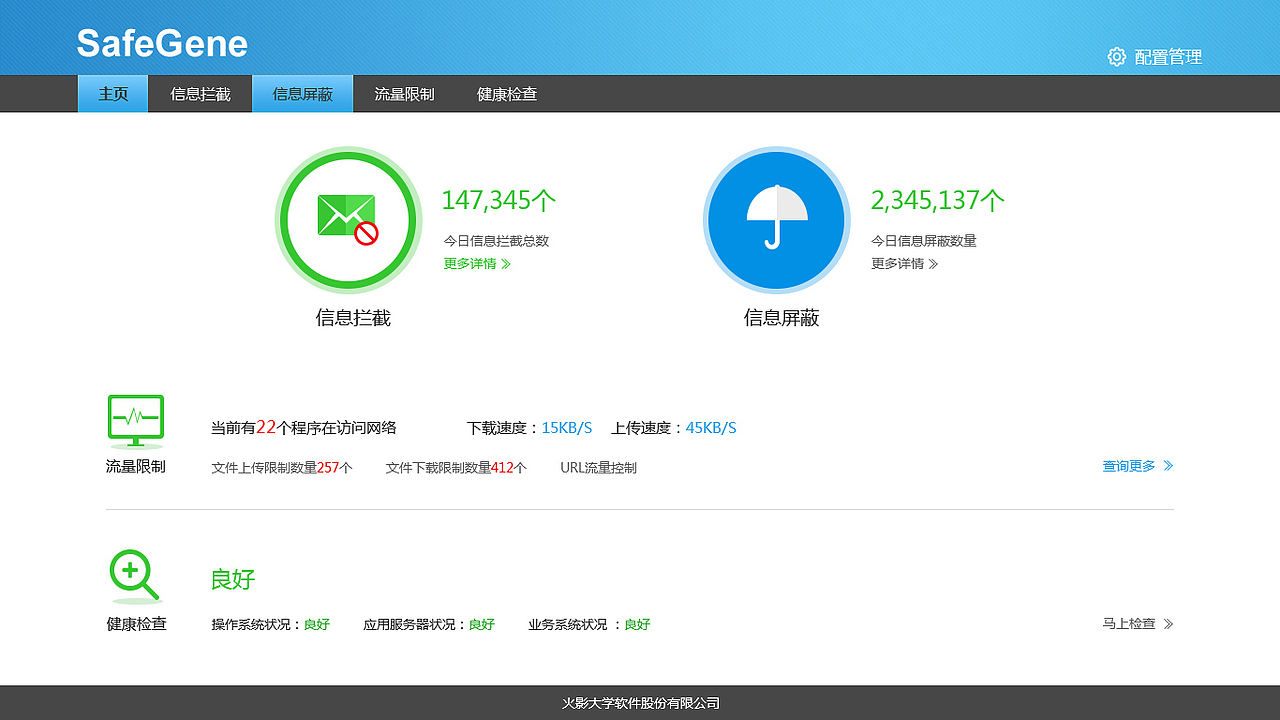Click 业务系统状况 status text
The image size is (1280, 720).
pyautogui.click(x=589, y=624)
